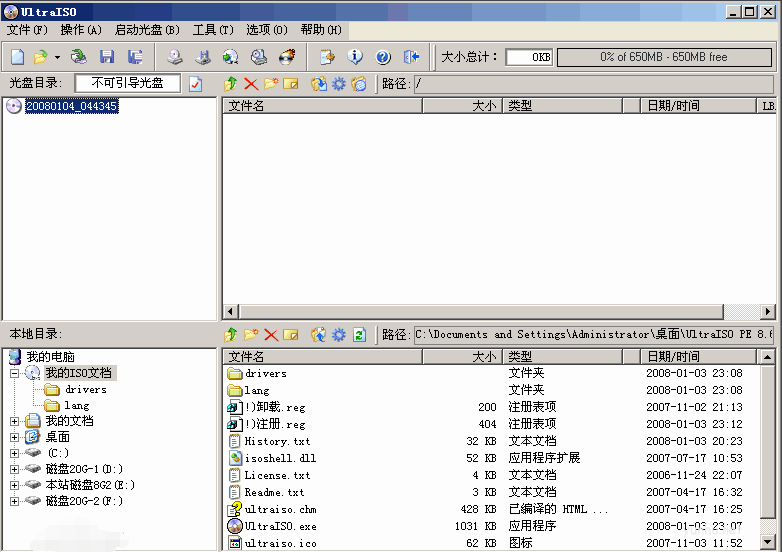
Task: Click the red X delete icon in the disc toolbar
Action: click(x=250, y=84)
